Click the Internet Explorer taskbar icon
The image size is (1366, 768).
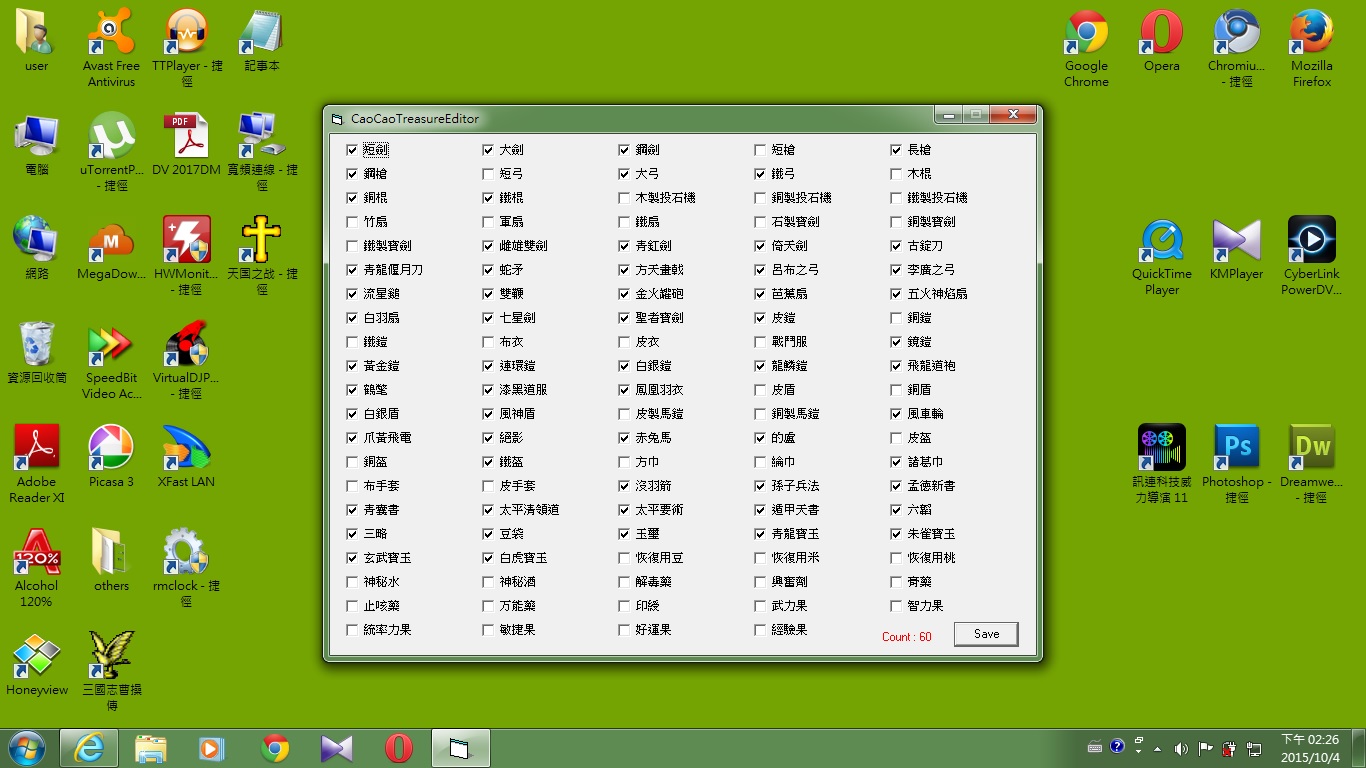pyautogui.click(x=89, y=748)
